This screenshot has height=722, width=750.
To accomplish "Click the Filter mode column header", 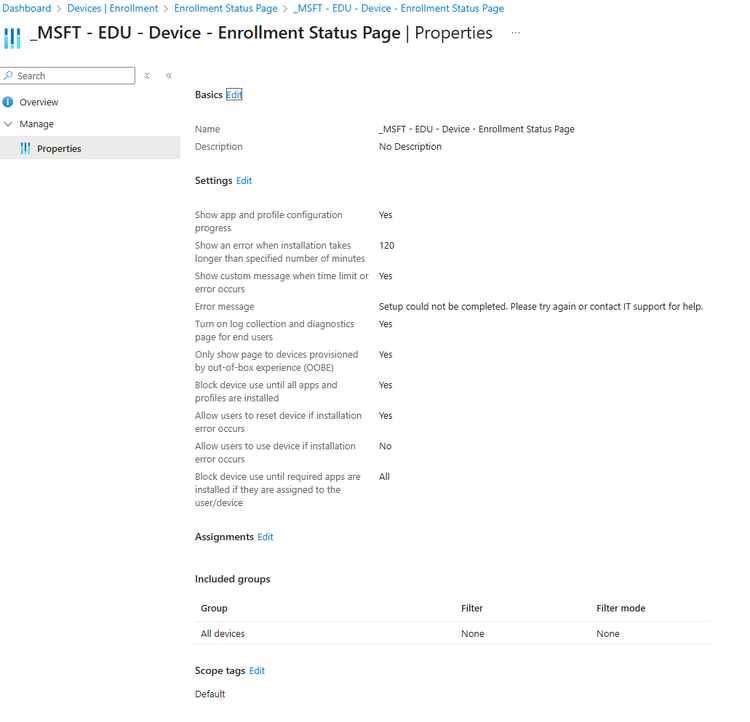I will [621, 608].
